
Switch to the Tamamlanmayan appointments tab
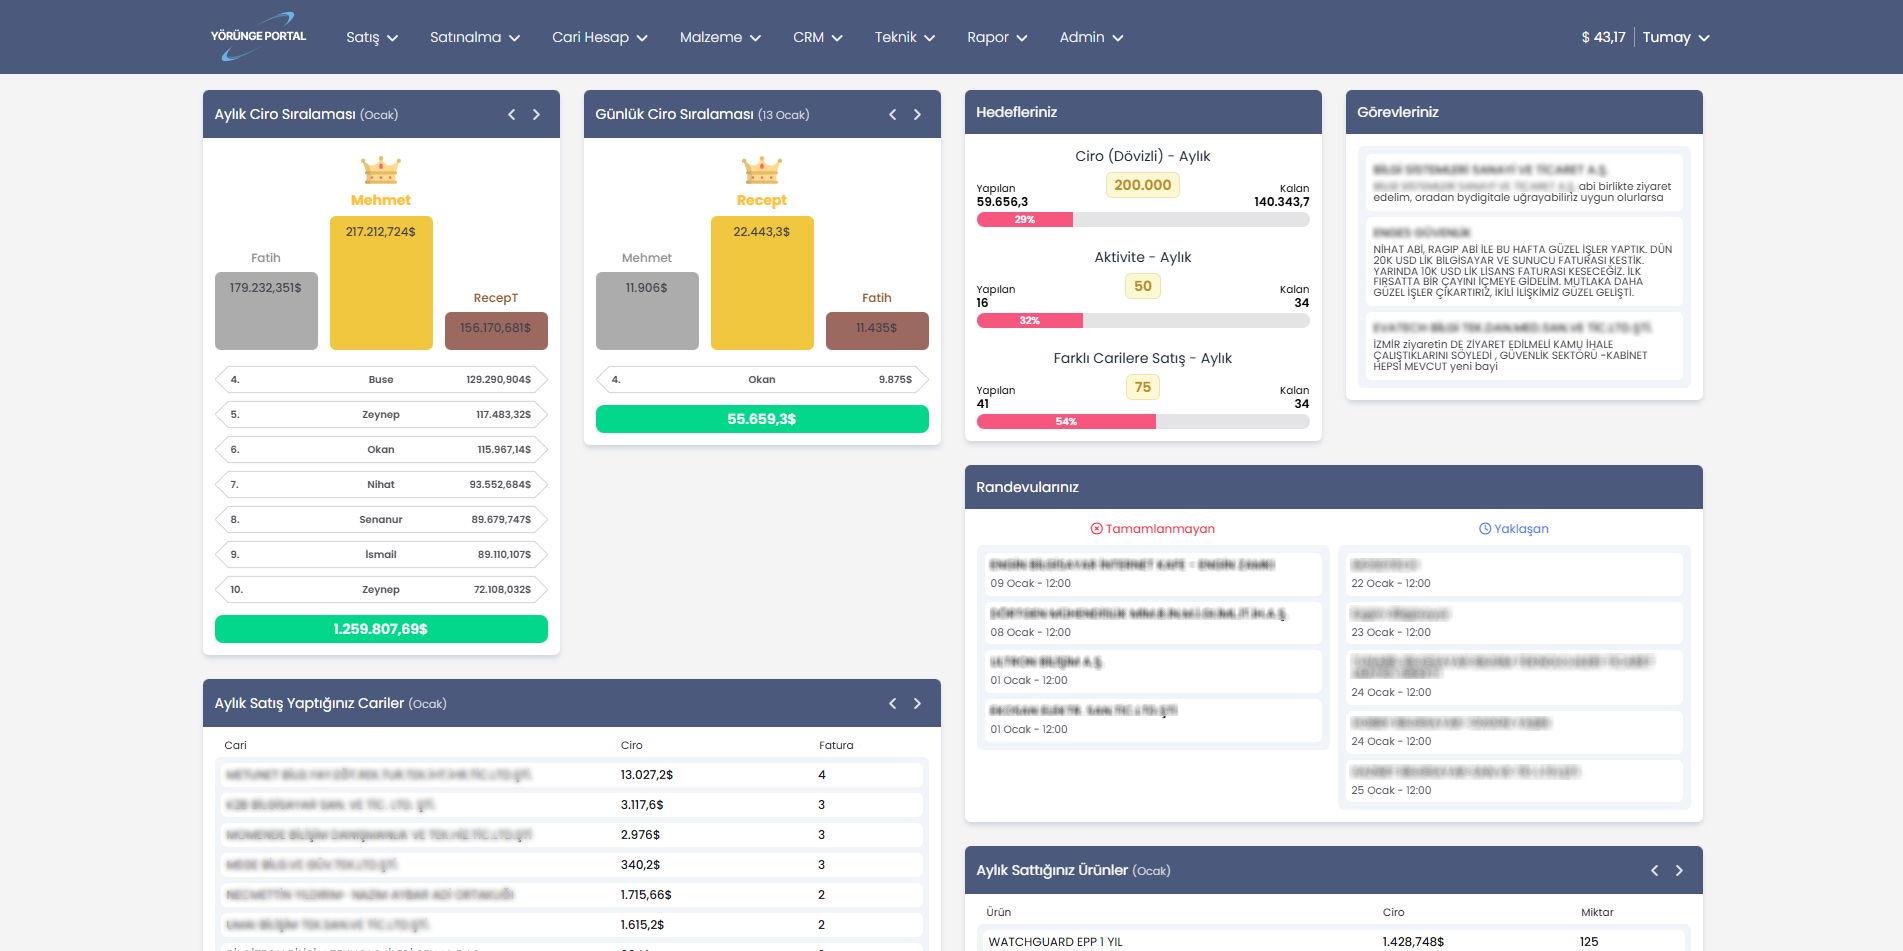(x=1152, y=528)
